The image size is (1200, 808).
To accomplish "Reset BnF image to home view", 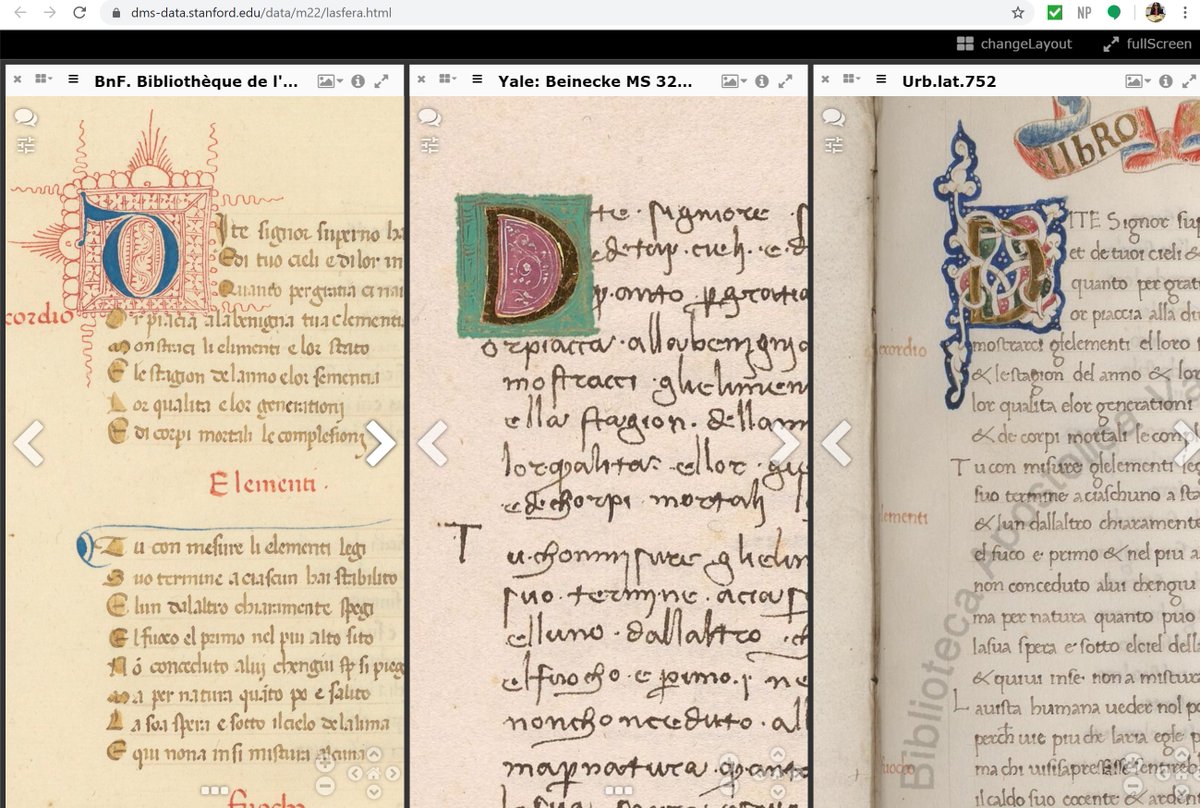I will tap(373, 774).
